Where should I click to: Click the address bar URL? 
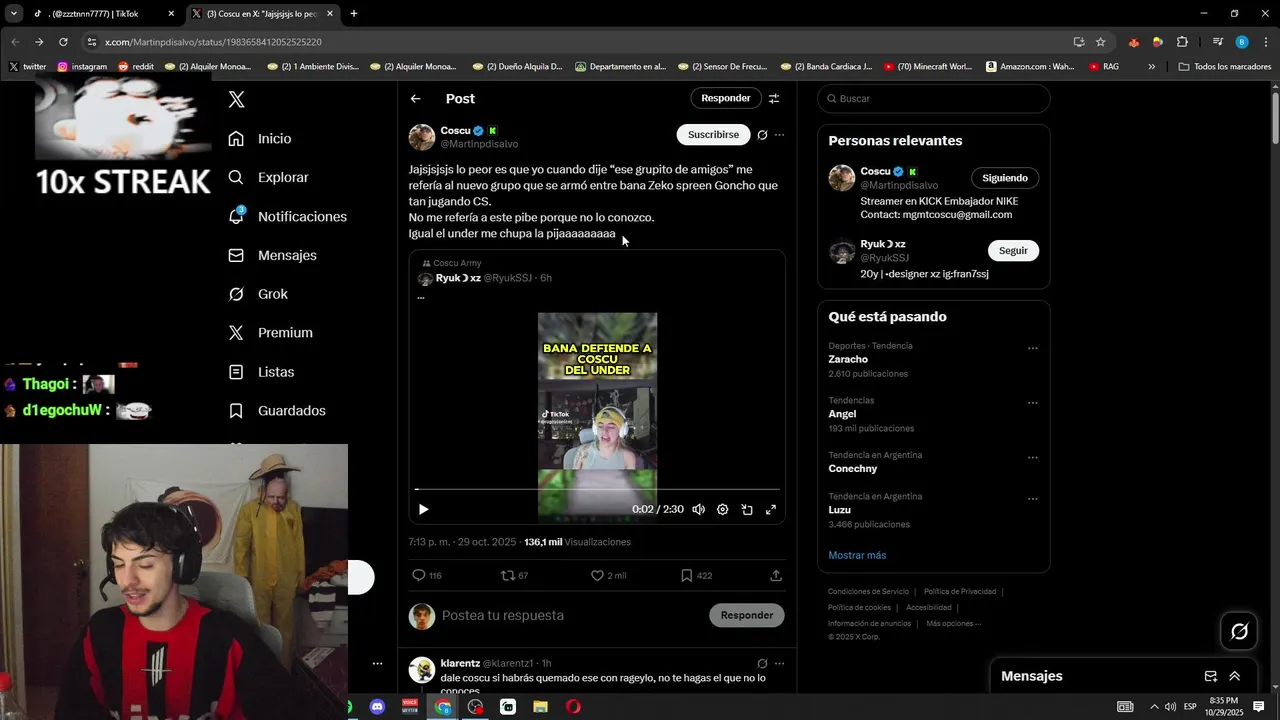tap(213, 42)
